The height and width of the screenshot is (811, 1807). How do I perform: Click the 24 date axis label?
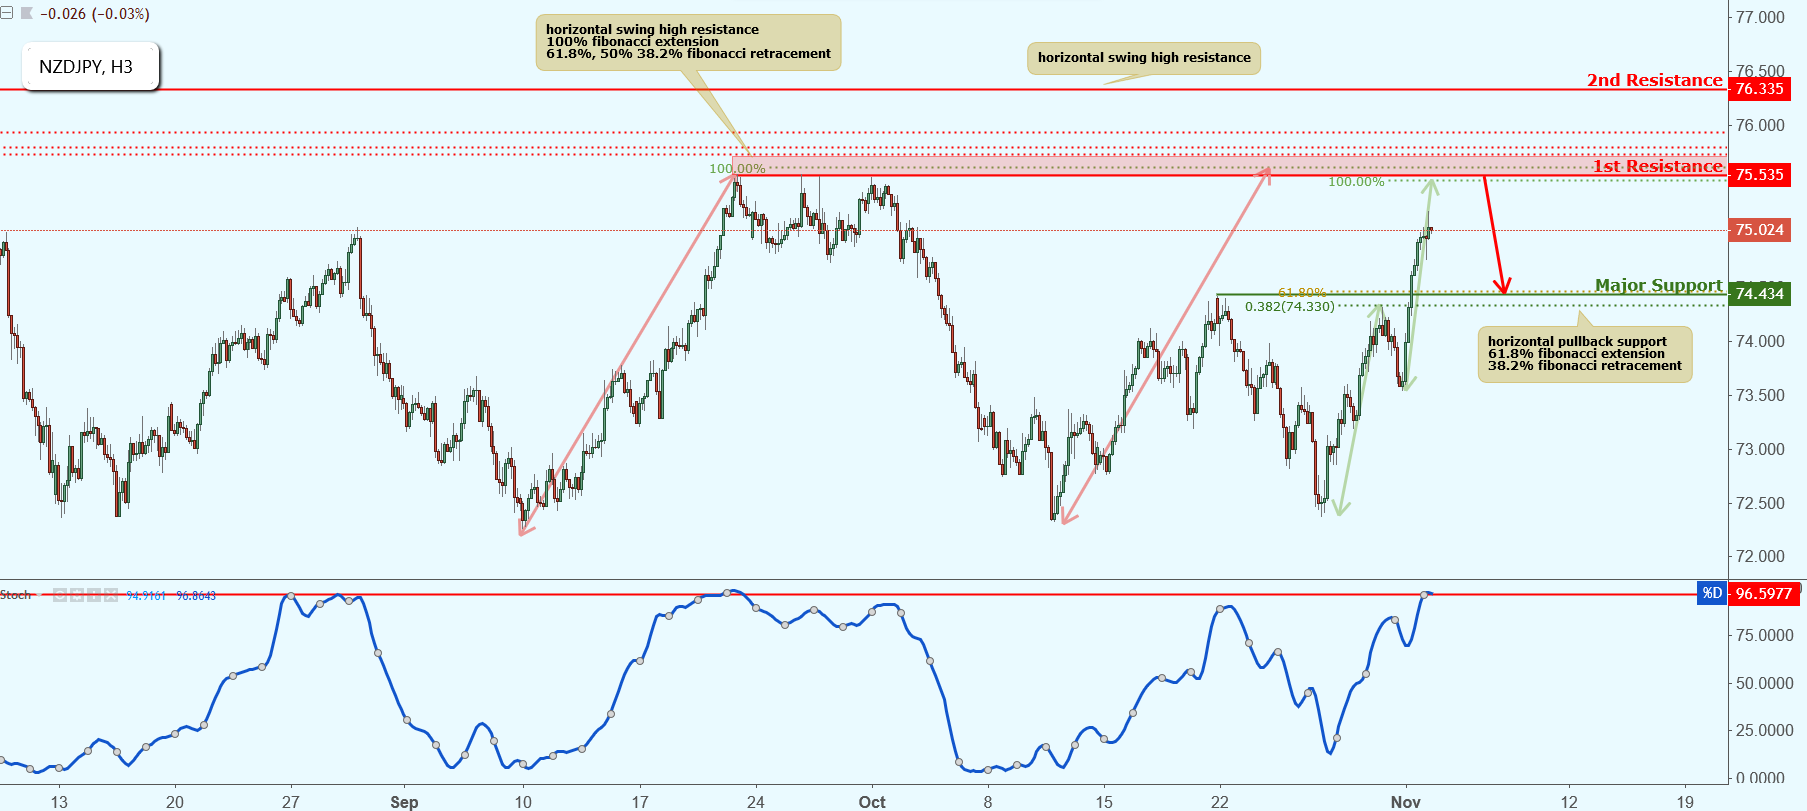(756, 801)
